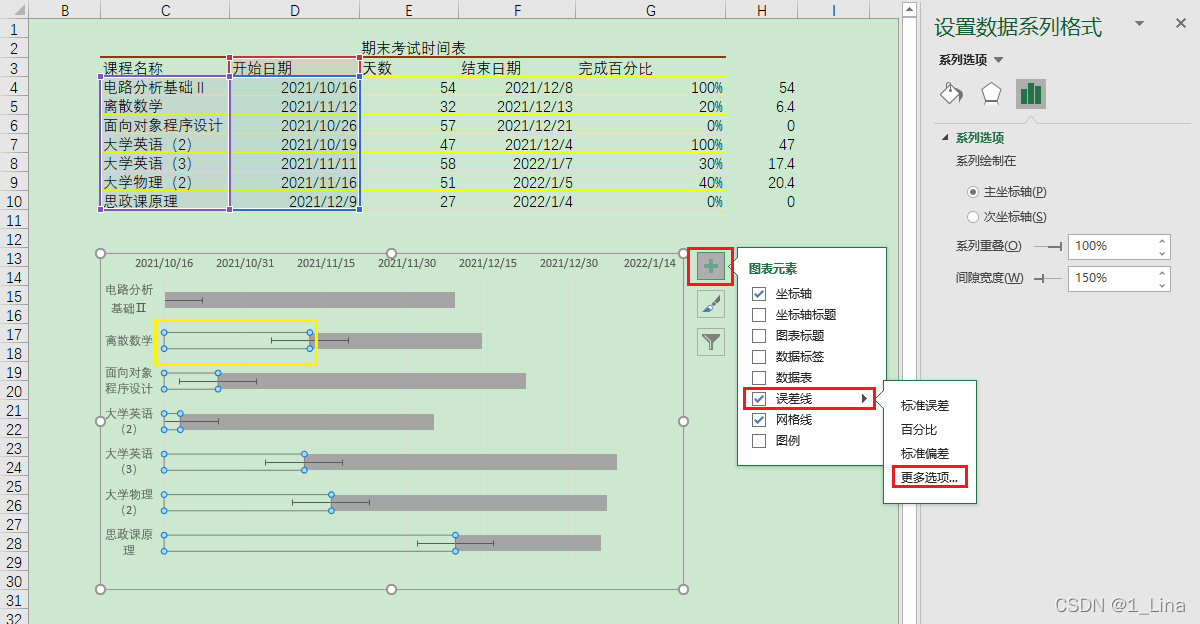Open the Chart Styles paintbrush button
This screenshot has width=1200, height=624.
tap(711, 305)
